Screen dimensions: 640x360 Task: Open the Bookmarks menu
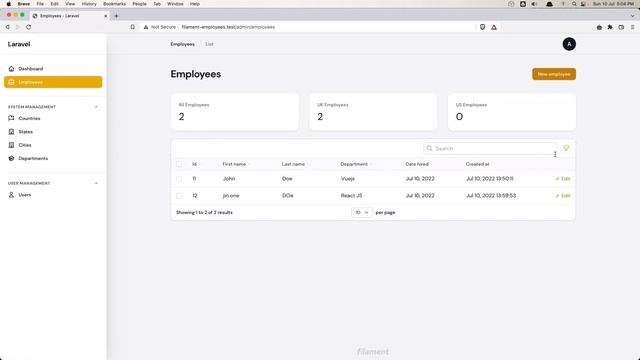click(x=114, y=4)
